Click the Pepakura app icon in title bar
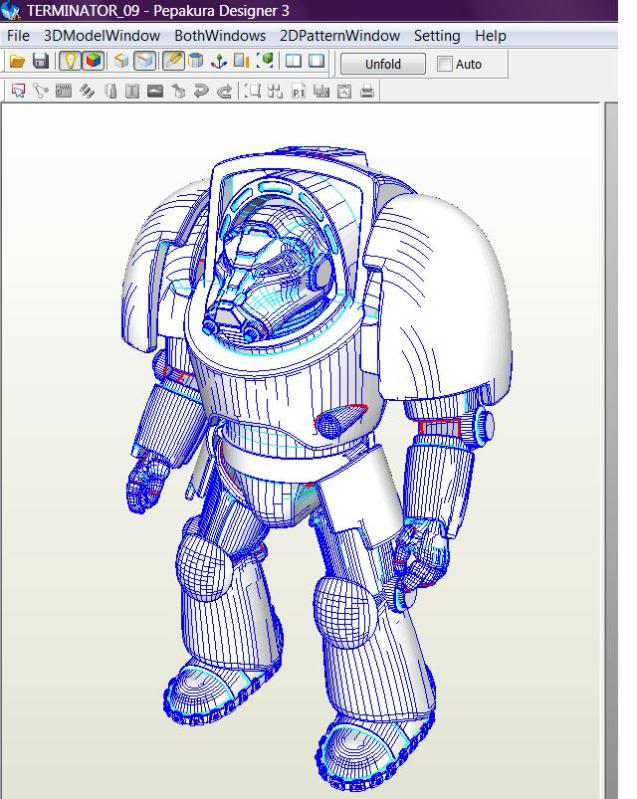 click(x=11, y=10)
